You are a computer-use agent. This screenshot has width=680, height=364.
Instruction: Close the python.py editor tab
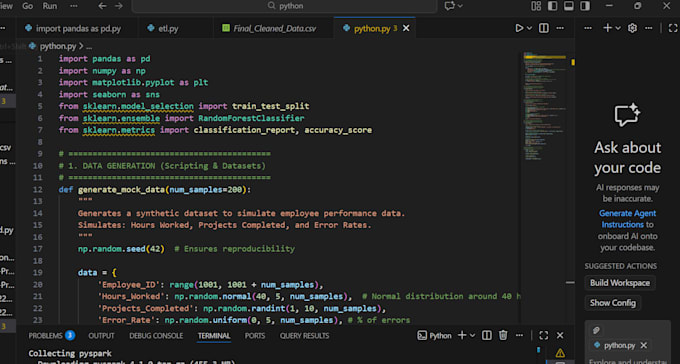pyautogui.click(x=406, y=28)
